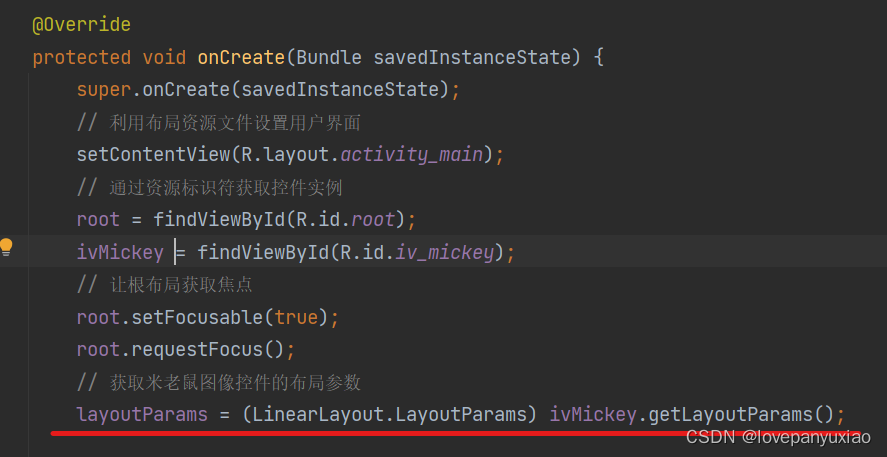Screen dimensions: 887x457
Task: Click the yellow lightbulb quick-fix icon
Action: pos(6,248)
